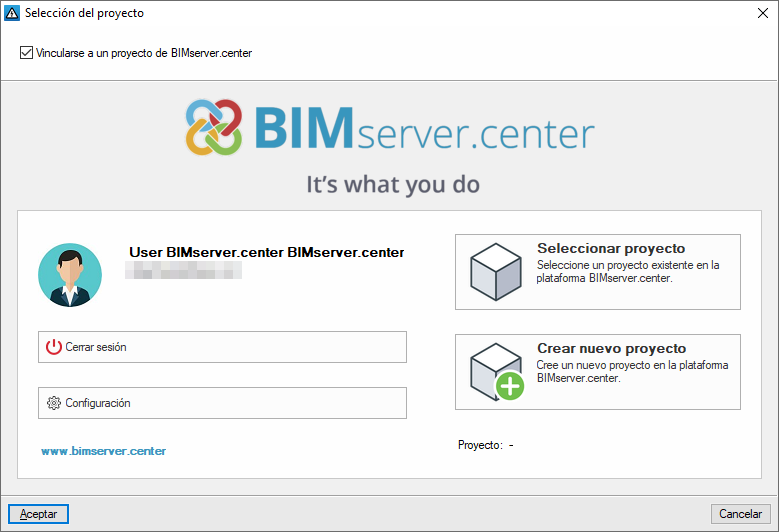Click the gear icon for Configuración
Viewport: 779px width, 532px height.
[x=54, y=403]
